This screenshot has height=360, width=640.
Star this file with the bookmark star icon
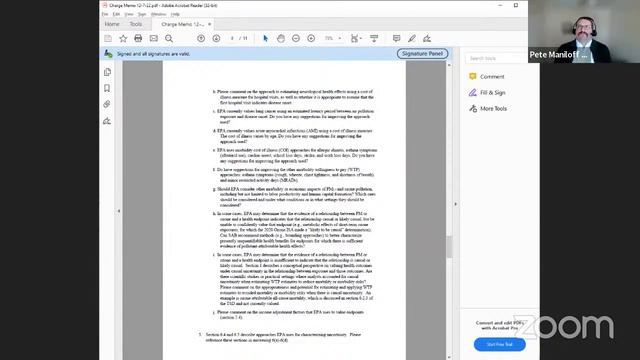coord(123,38)
